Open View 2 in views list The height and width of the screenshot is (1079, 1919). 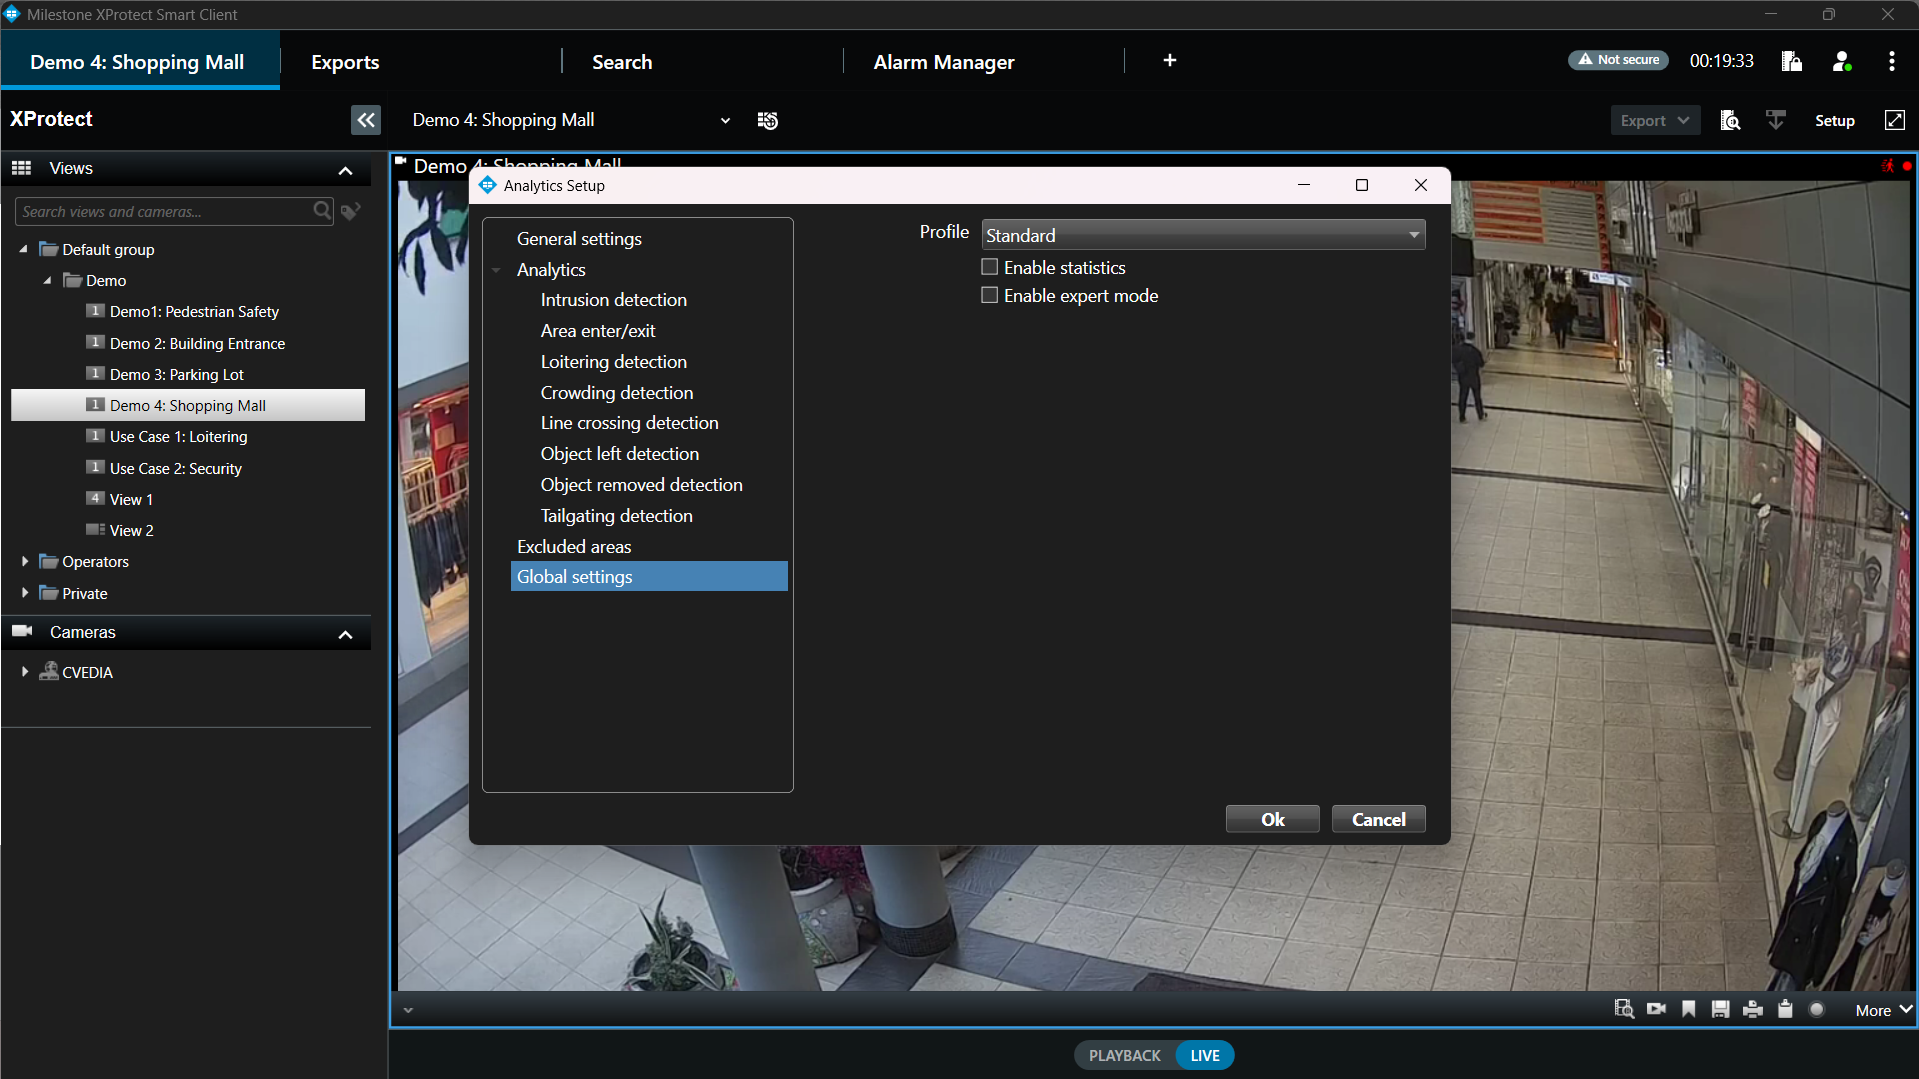(131, 530)
